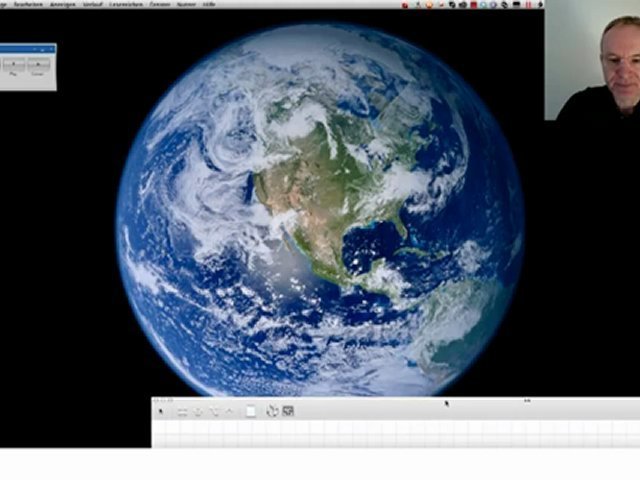Select the arrow pointer tool in bottom toolbar
Image resolution: width=640 pixels, height=480 pixels.
pyautogui.click(x=160, y=411)
